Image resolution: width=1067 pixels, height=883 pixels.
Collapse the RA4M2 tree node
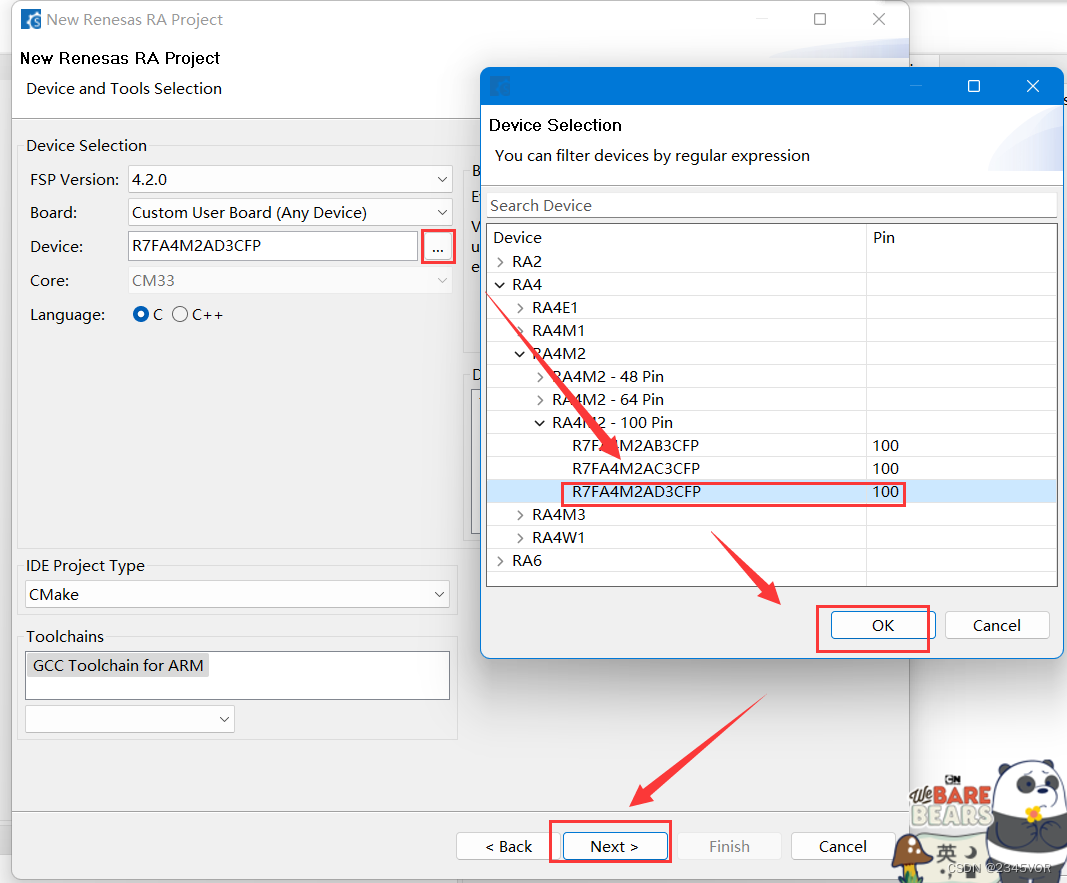[520, 354]
